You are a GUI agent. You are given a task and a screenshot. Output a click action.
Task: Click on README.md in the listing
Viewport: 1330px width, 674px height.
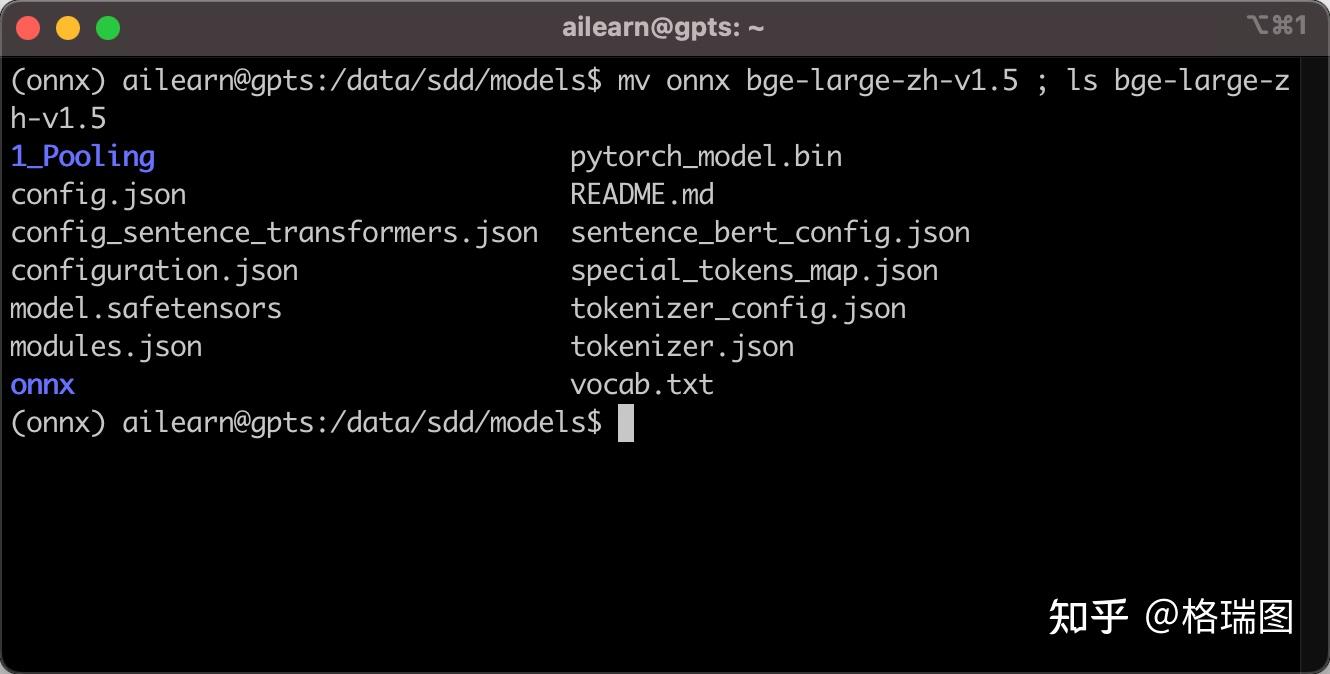click(642, 194)
